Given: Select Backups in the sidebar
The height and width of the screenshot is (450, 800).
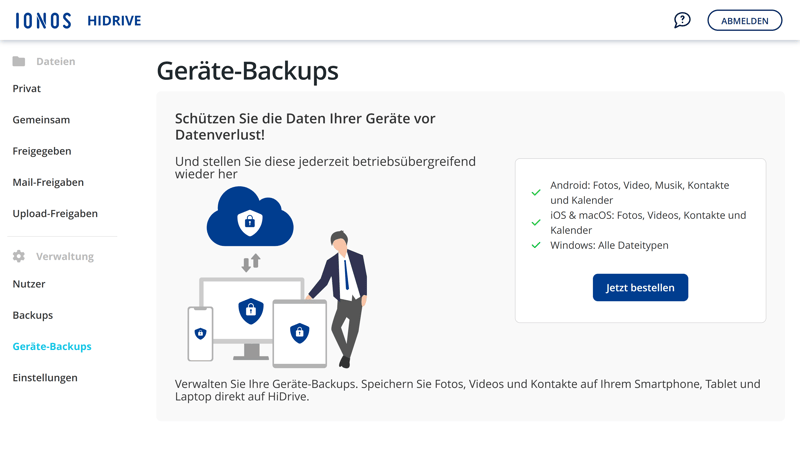Looking at the screenshot, I should [33, 315].
